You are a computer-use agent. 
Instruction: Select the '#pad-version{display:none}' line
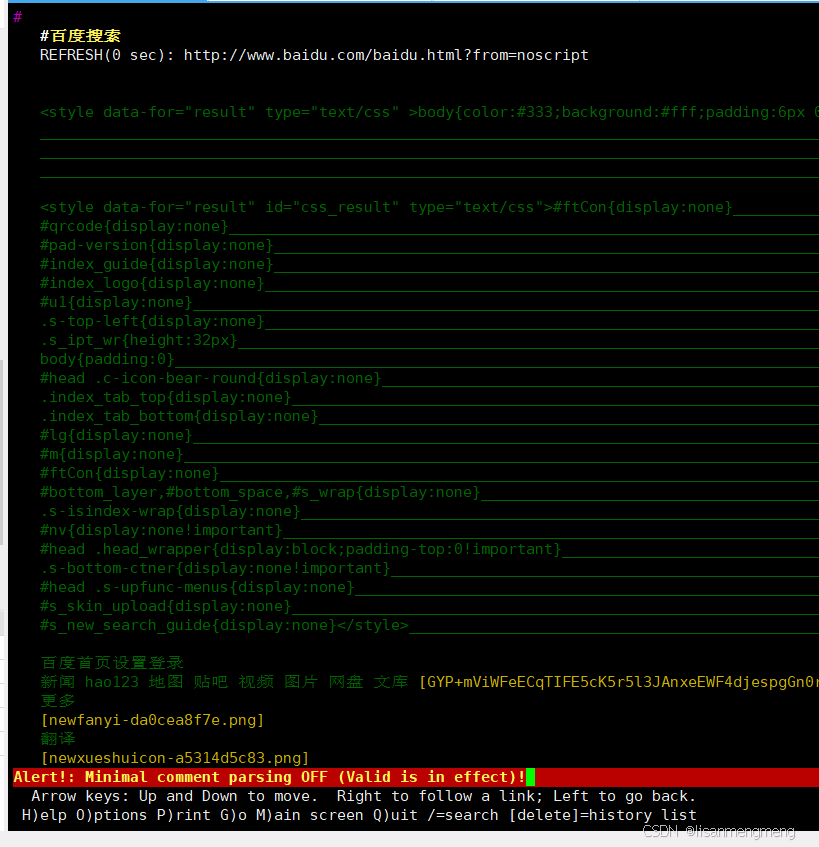point(157,245)
